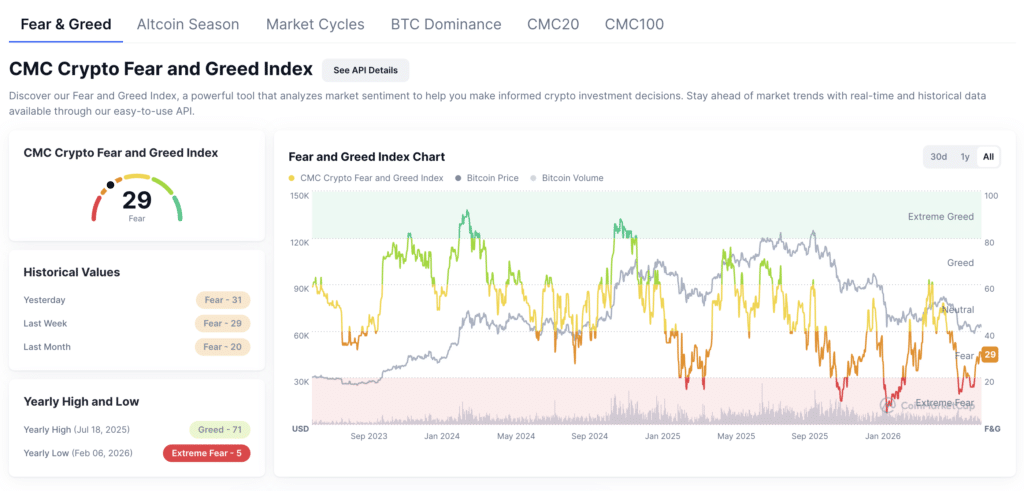1024x491 pixels.
Task: Click the 'Extreme Greed' zone label
Action: coord(941,216)
